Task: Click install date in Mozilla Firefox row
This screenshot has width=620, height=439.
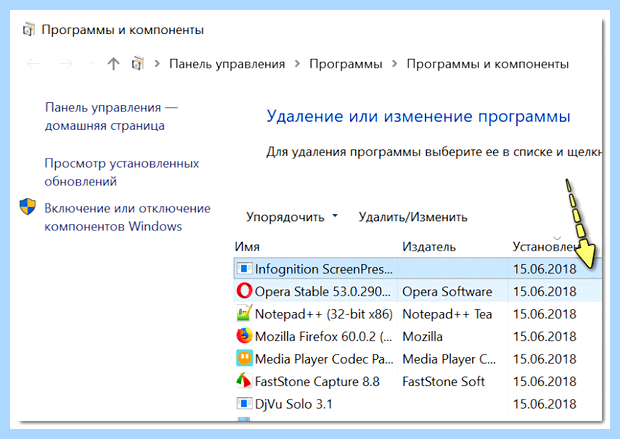Action: click(544, 337)
